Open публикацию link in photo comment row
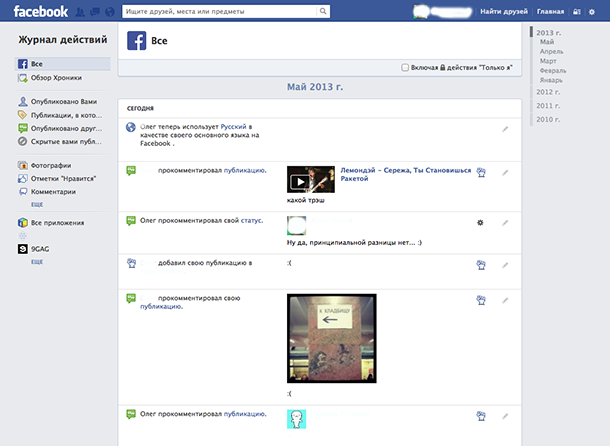 click(x=161, y=307)
